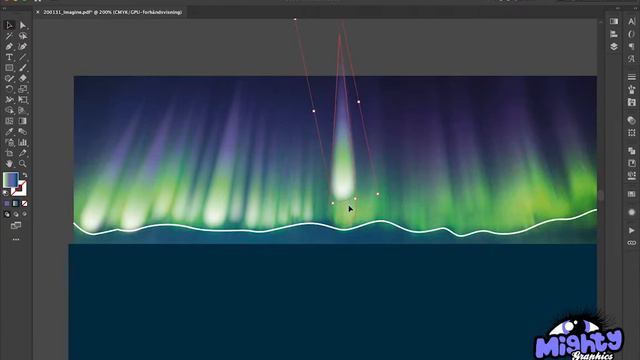Pick the Curvature tool

(x=23, y=47)
